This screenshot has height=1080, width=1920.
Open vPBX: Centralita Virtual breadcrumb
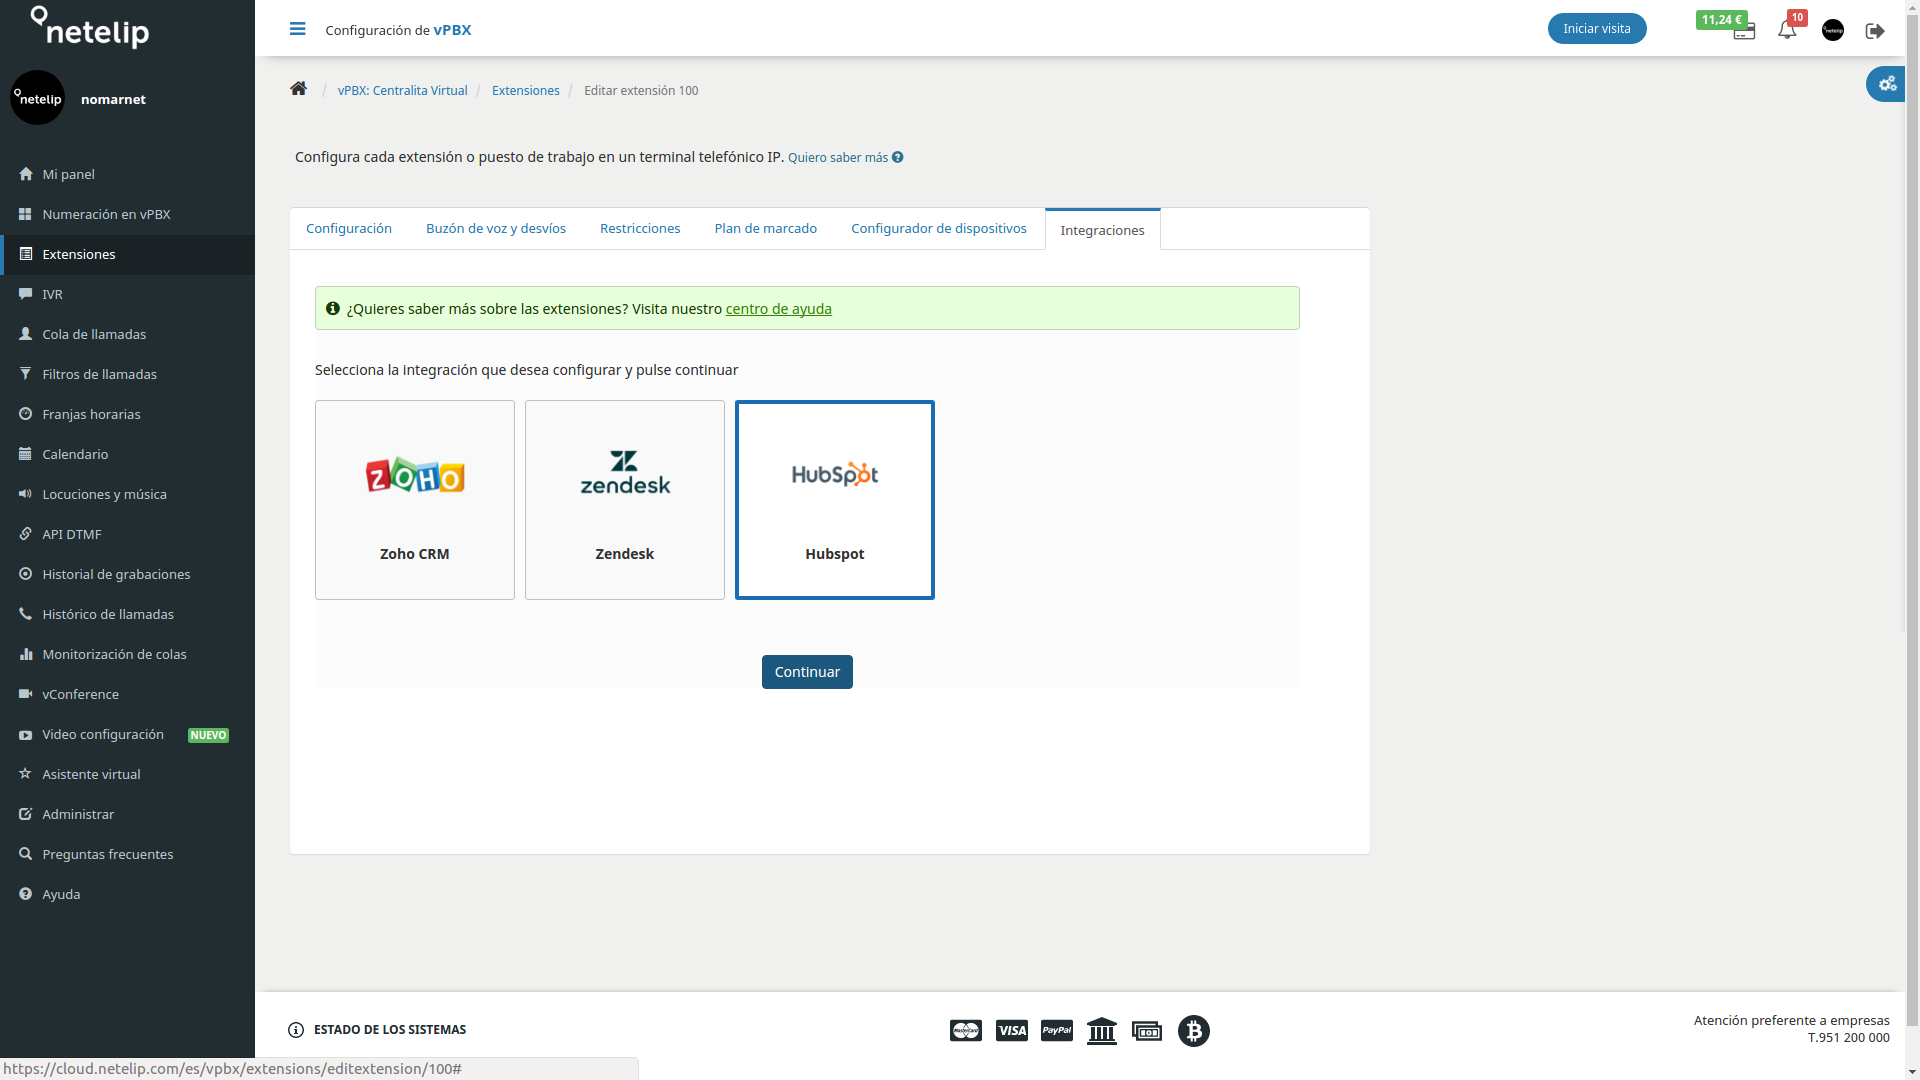coord(403,90)
